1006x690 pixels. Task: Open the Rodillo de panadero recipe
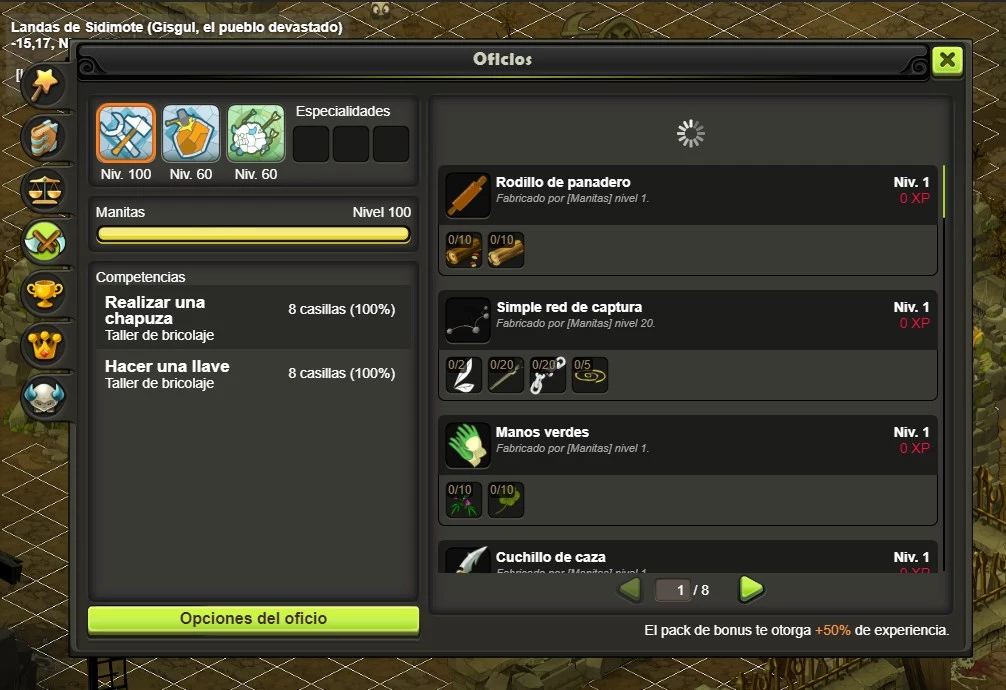click(688, 195)
